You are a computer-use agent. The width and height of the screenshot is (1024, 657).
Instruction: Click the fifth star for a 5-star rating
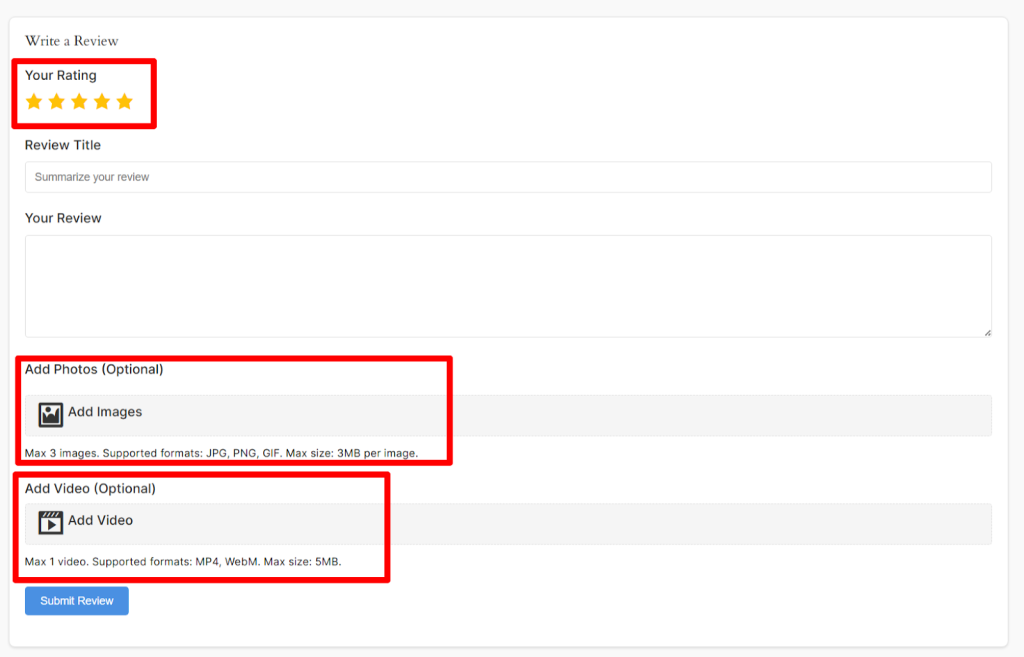coord(124,101)
